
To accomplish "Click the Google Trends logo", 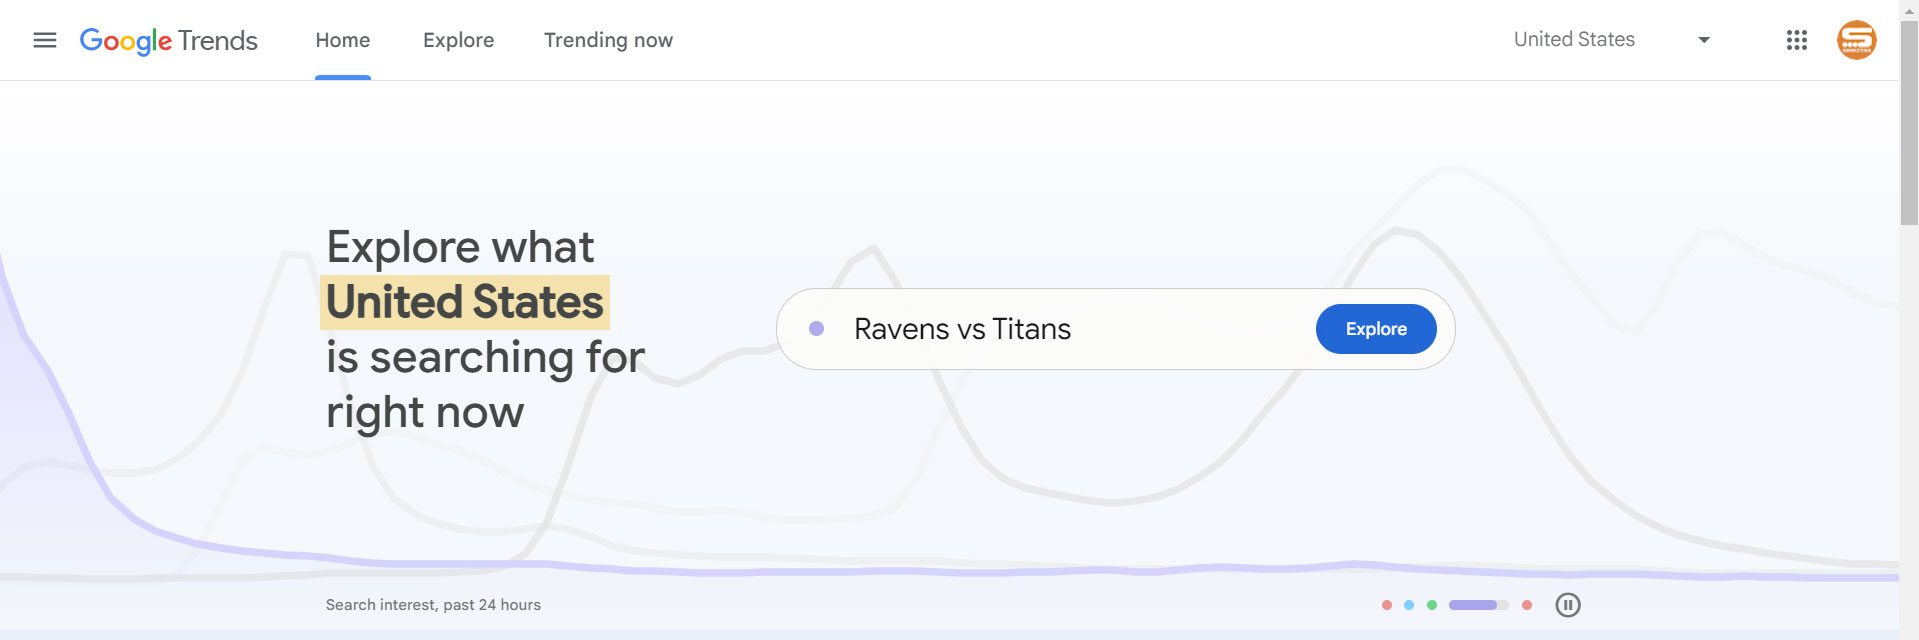I will click(168, 40).
